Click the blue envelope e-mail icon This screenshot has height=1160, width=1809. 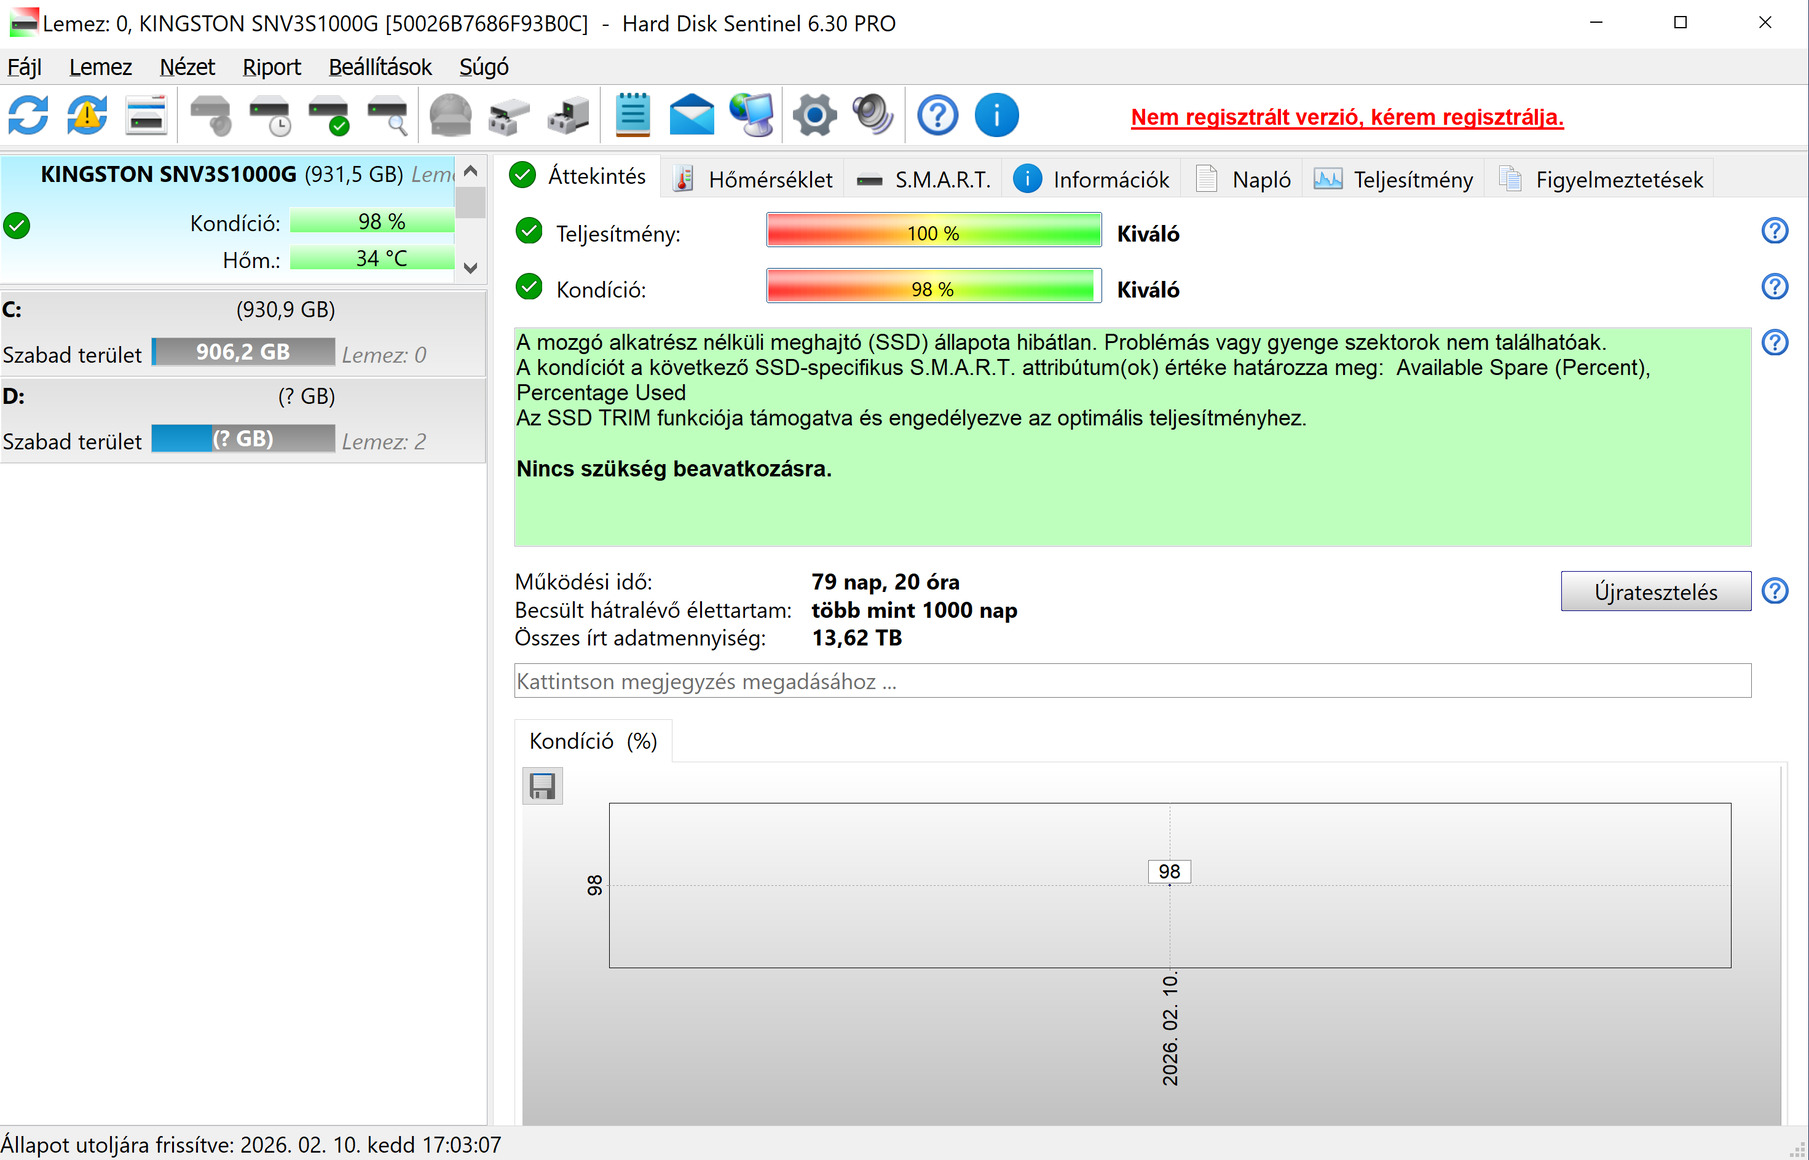[691, 115]
